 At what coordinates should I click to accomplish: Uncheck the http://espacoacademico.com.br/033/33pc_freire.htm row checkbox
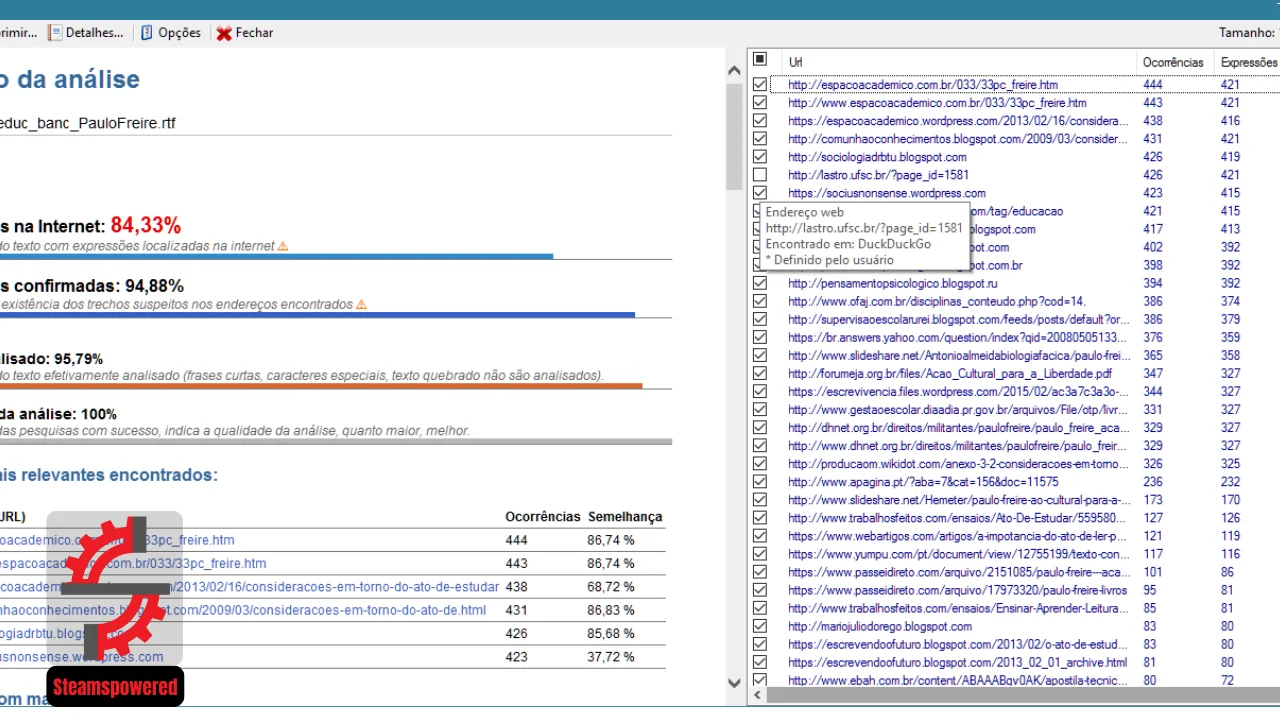pos(760,85)
